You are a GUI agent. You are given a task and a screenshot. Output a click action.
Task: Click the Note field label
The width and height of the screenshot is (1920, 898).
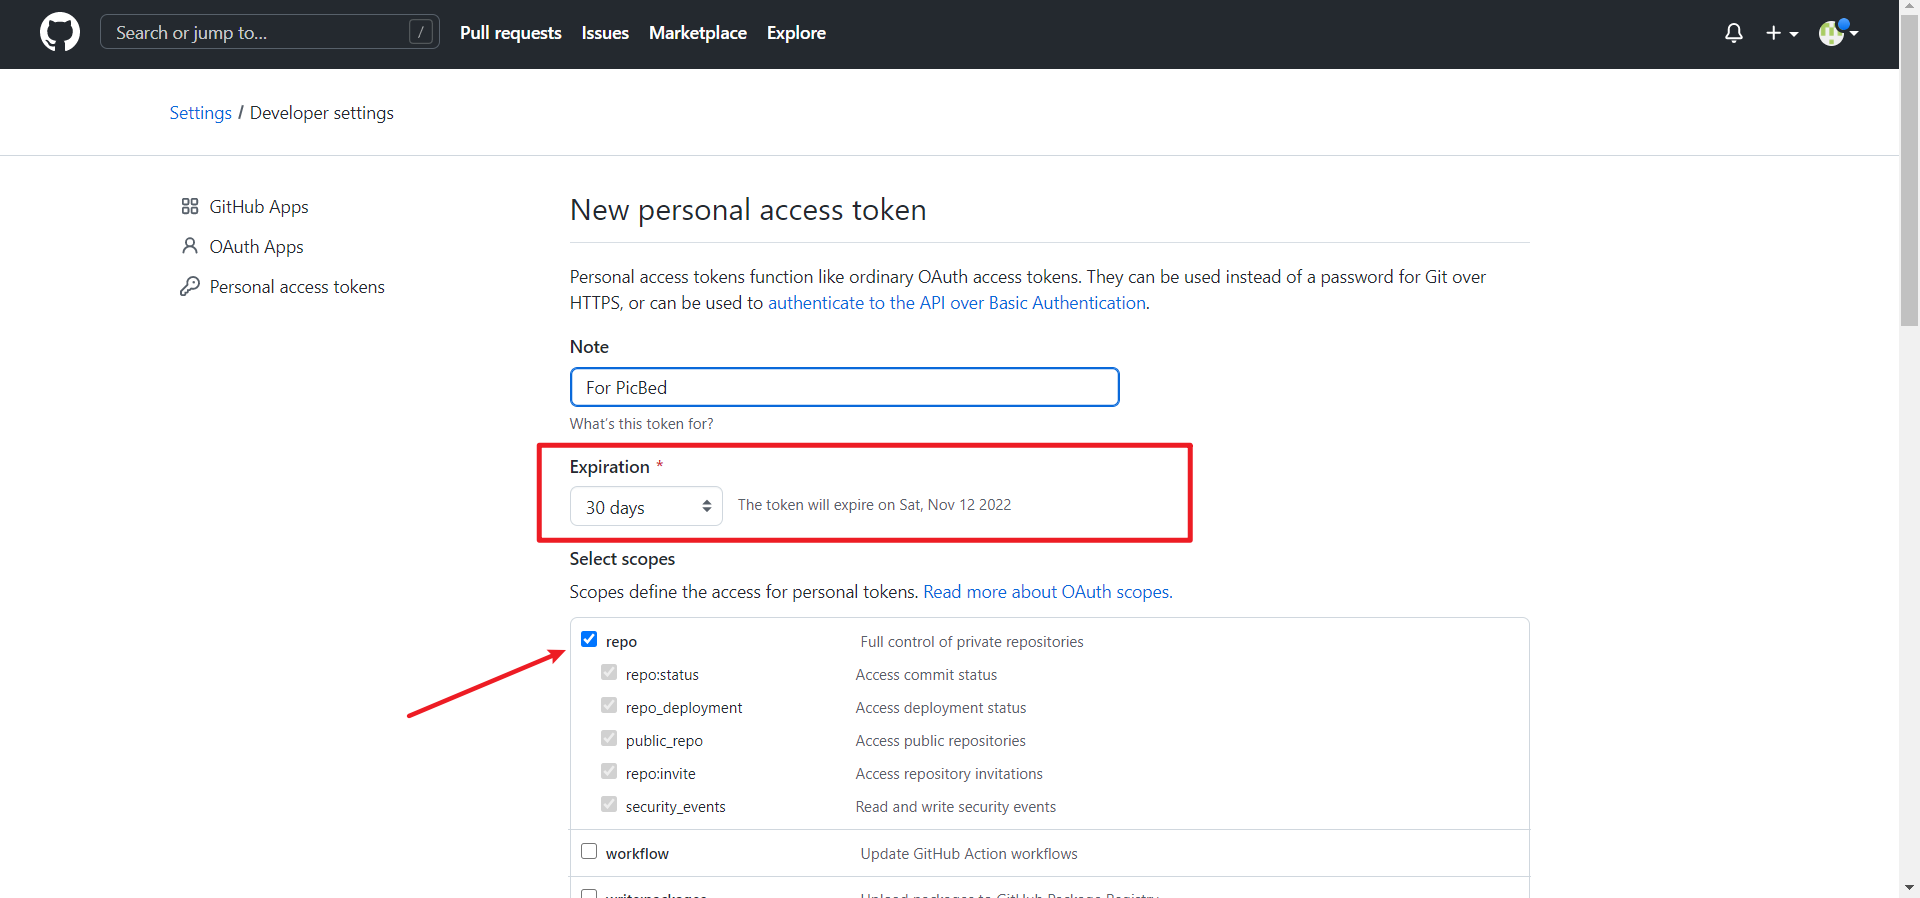point(589,347)
